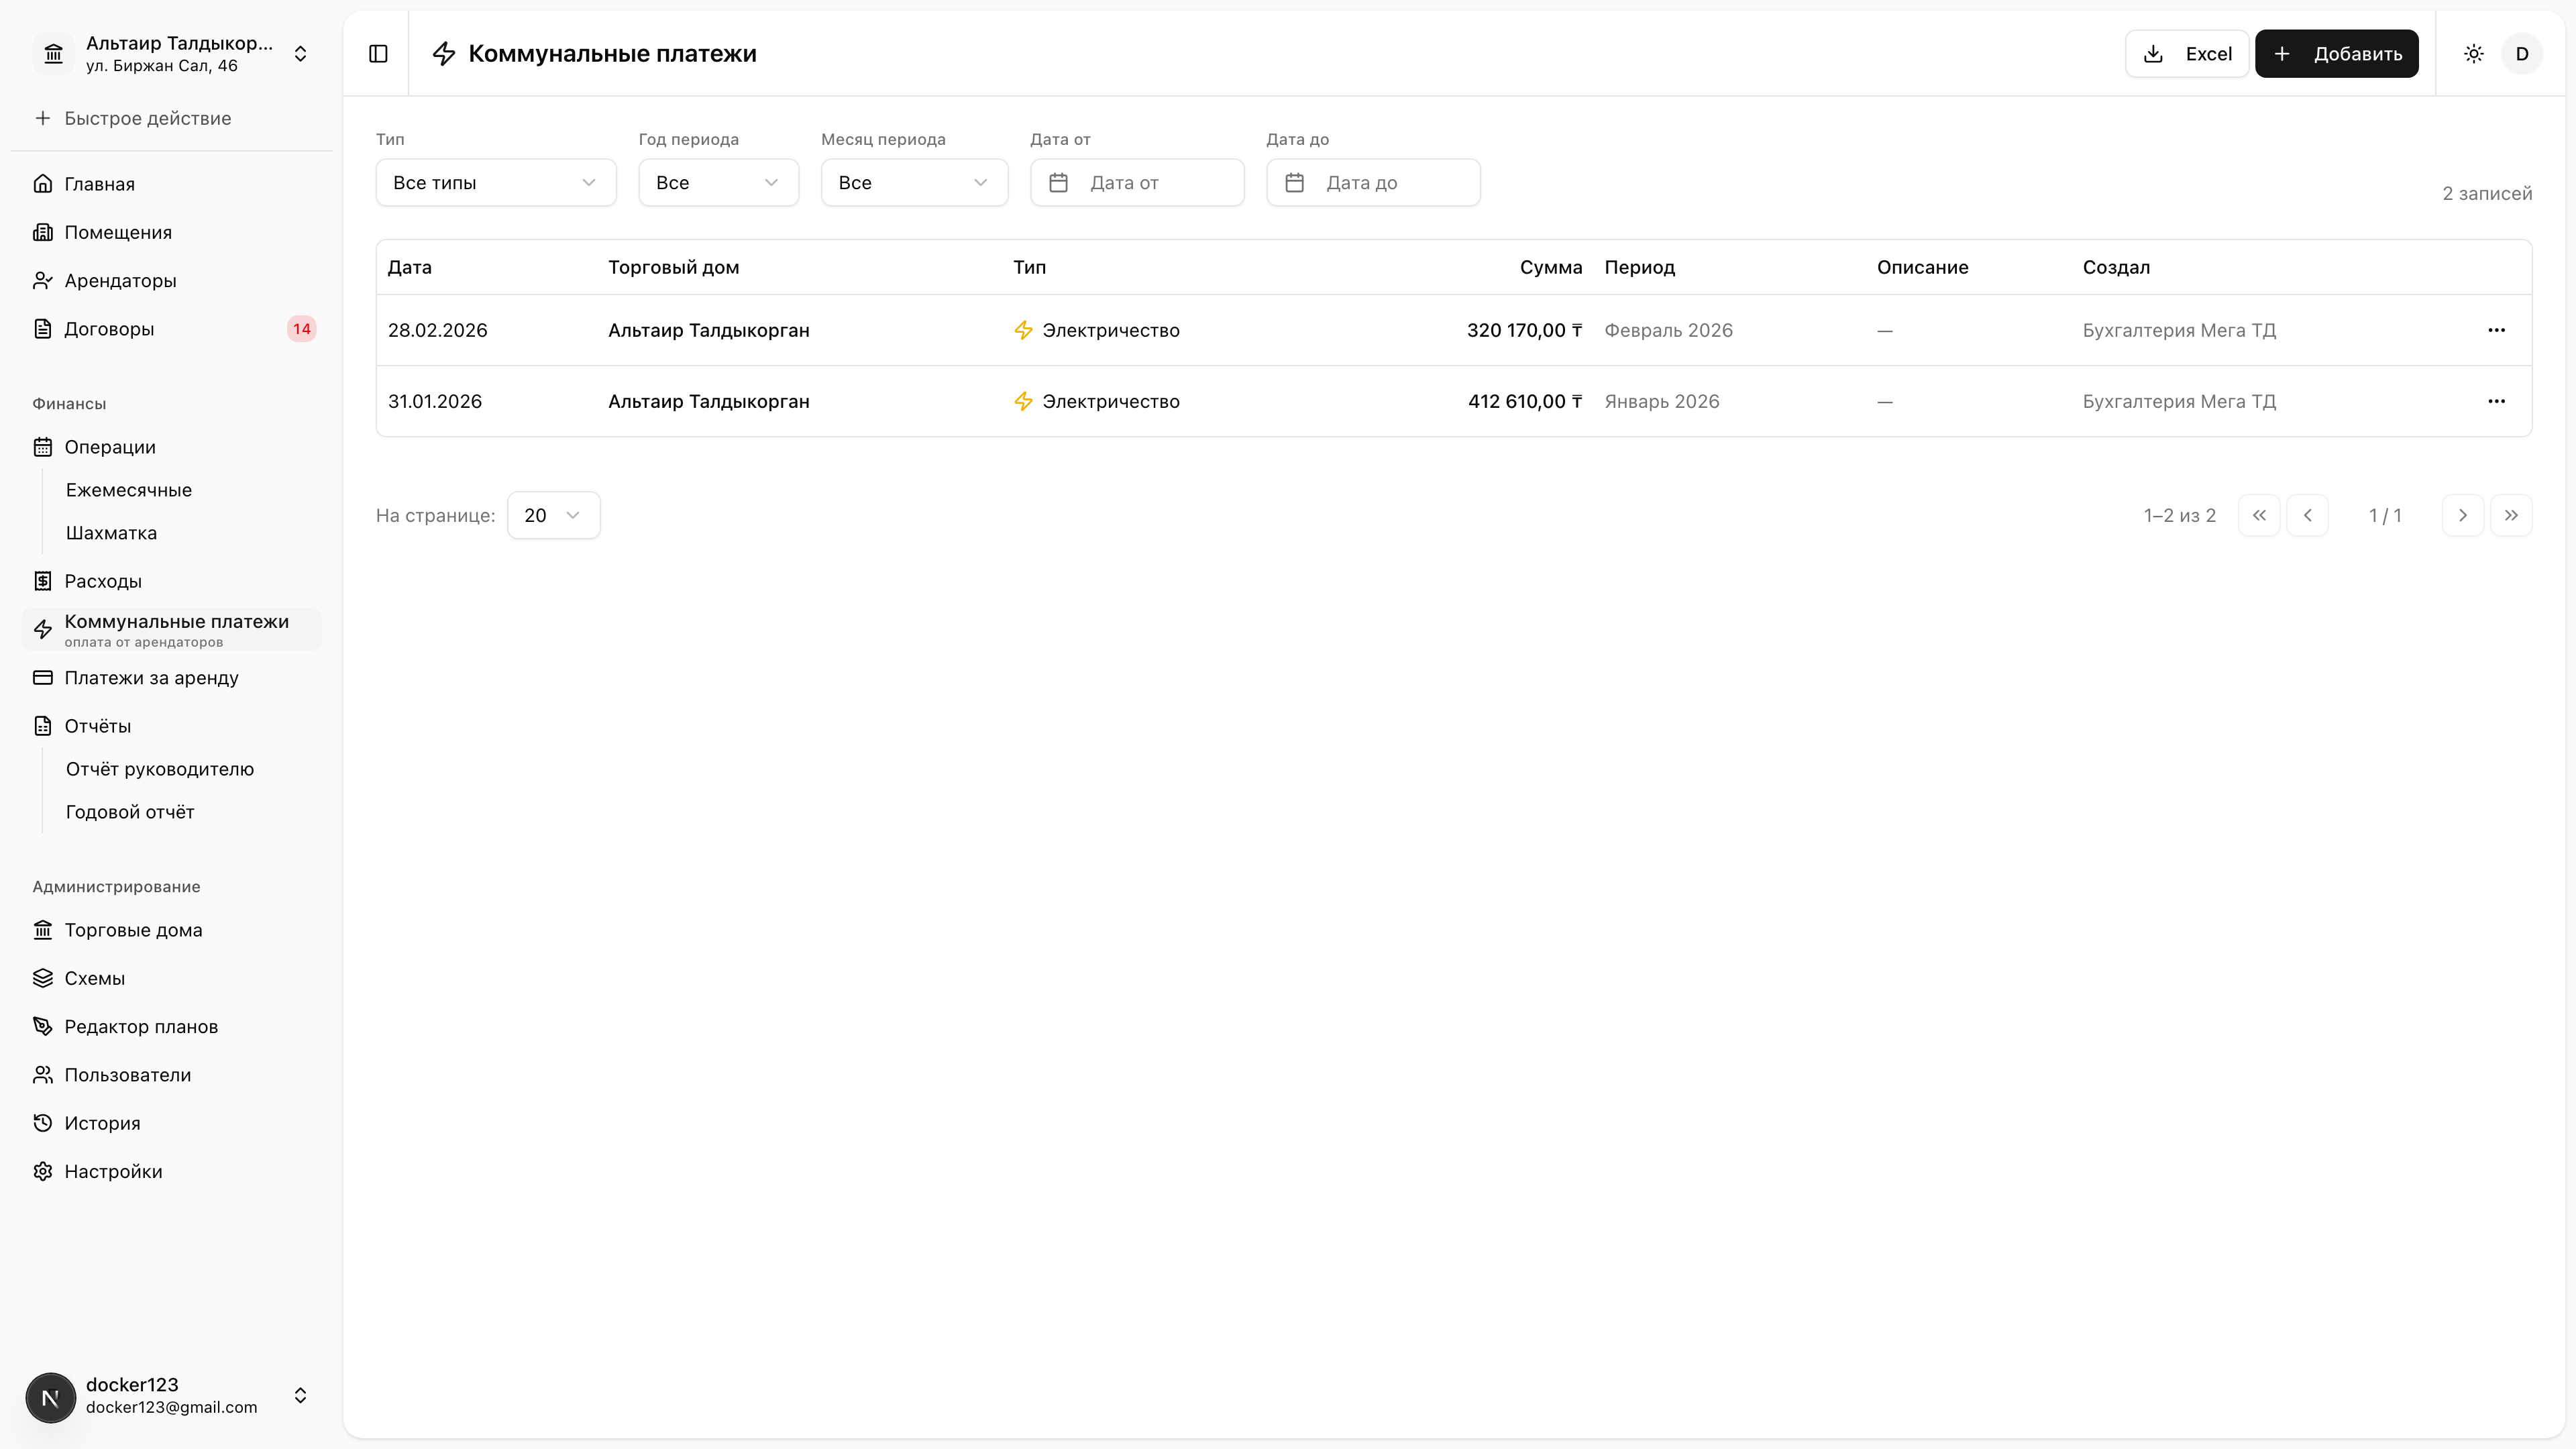Click the Дата от input field
The image size is (2576, 1449).
[1137, 183]
